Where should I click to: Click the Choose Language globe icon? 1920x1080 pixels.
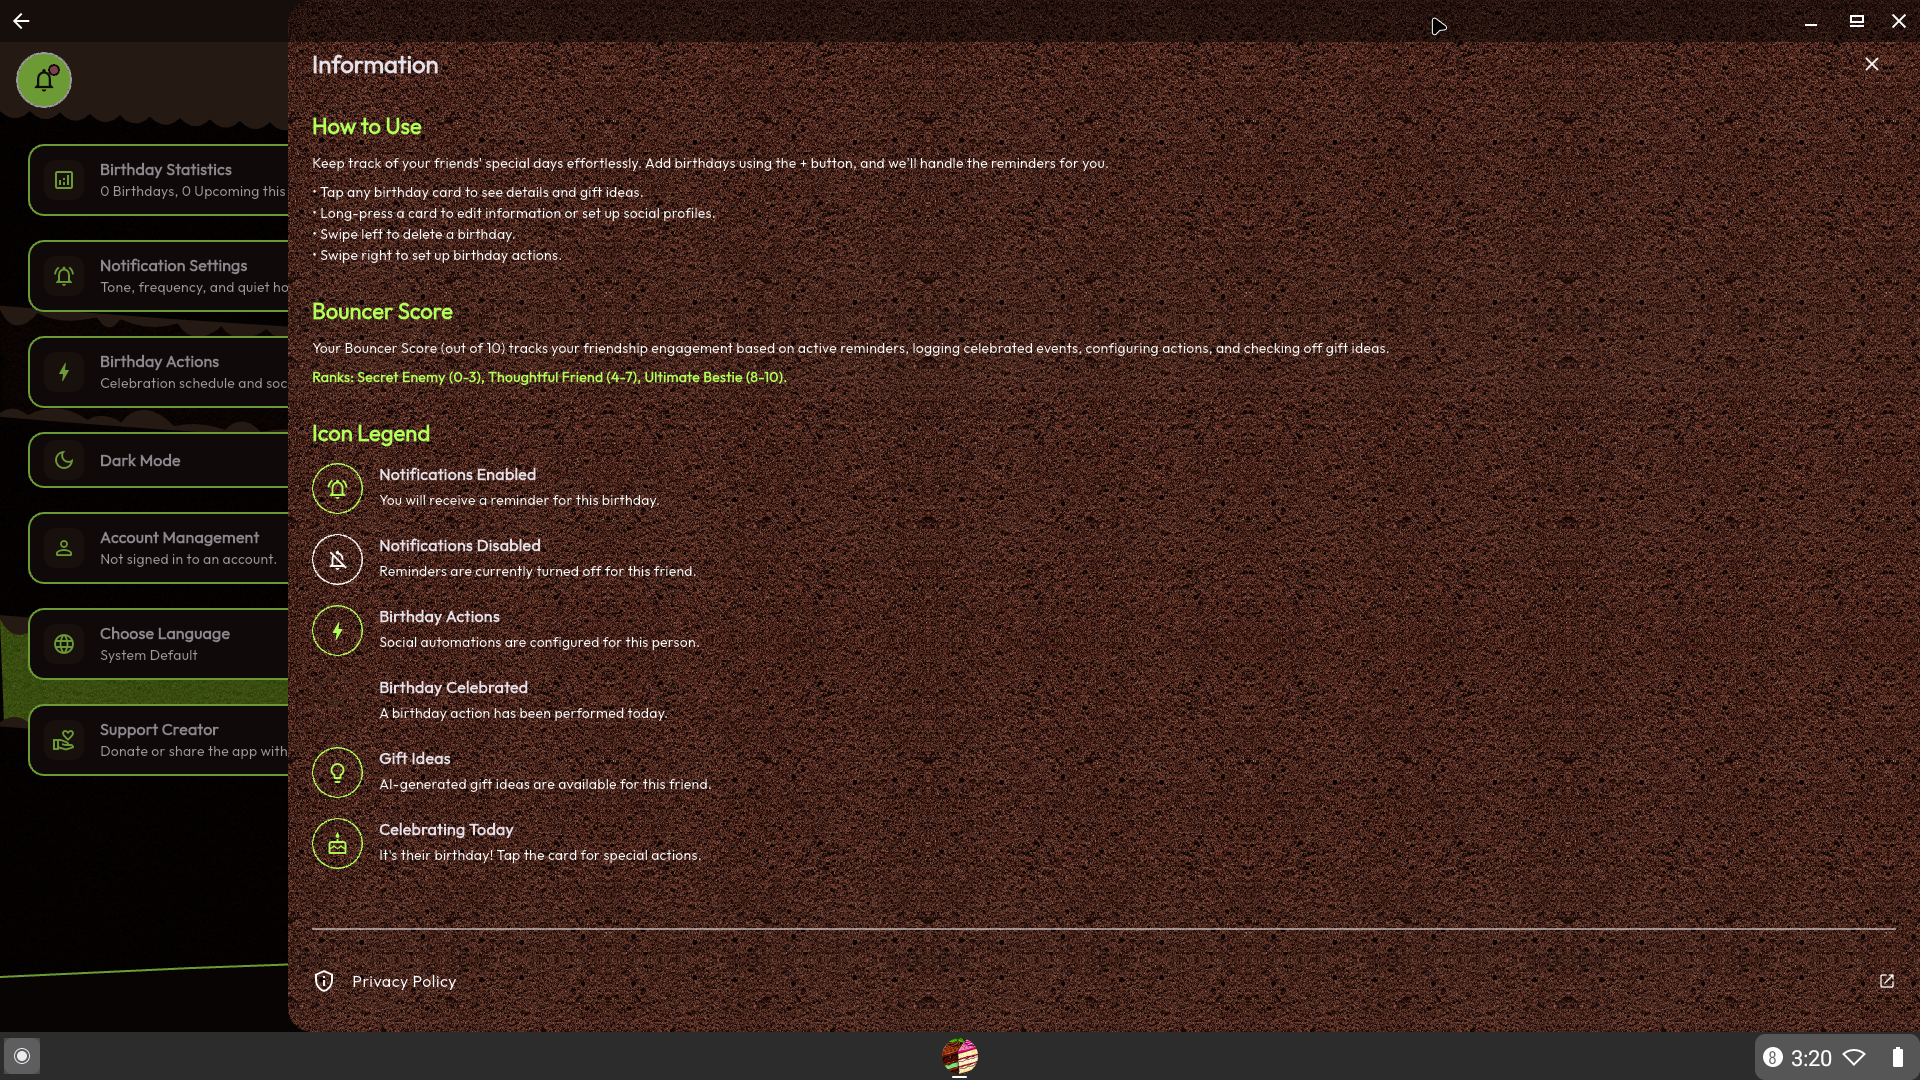click(x=64, y=644)
